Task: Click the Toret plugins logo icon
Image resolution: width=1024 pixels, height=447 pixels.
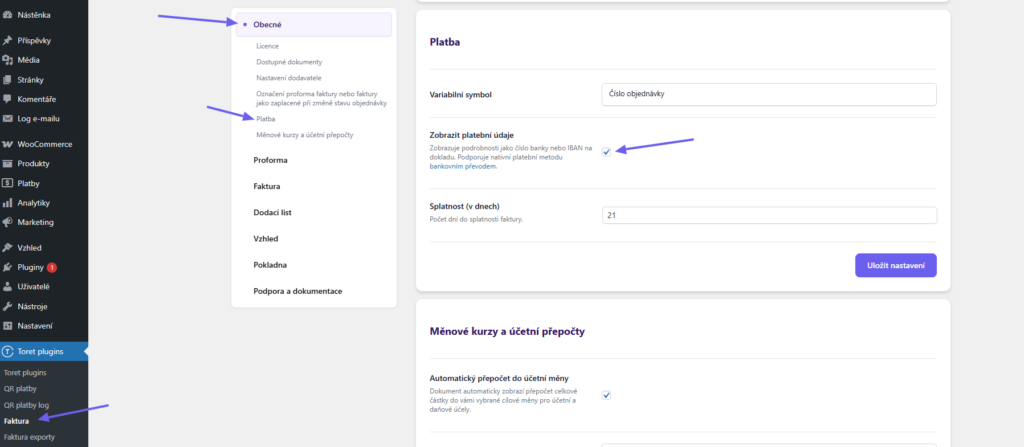Action: coord(8,352)
